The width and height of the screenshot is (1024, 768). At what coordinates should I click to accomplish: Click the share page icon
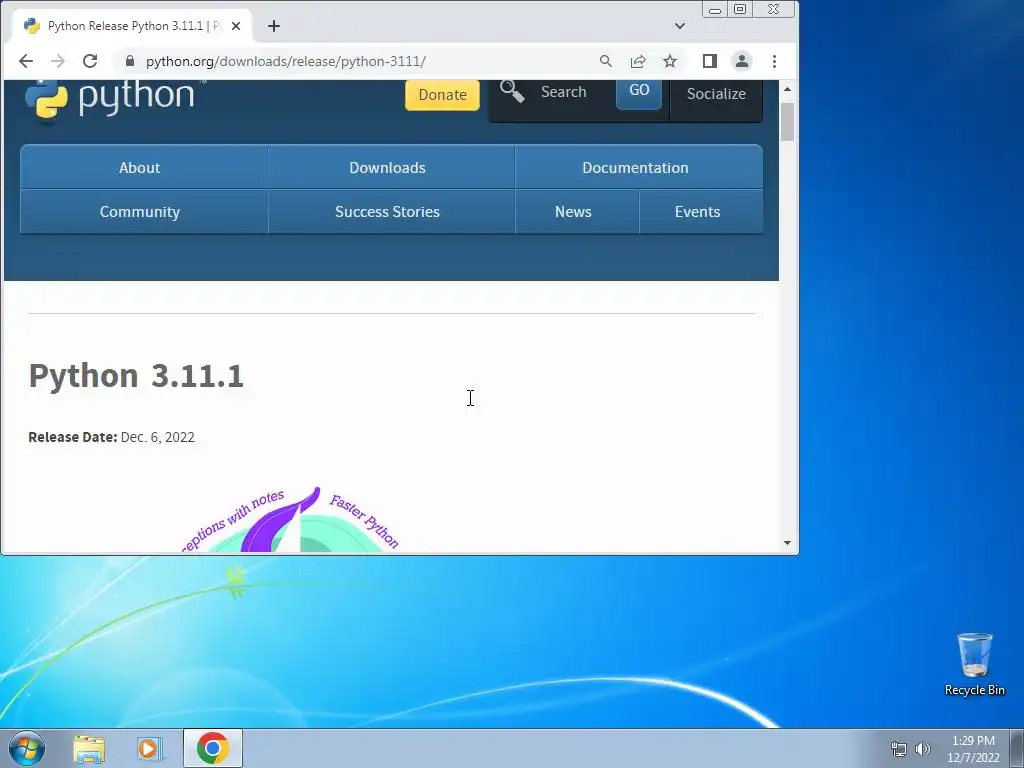tap(637, 61)
